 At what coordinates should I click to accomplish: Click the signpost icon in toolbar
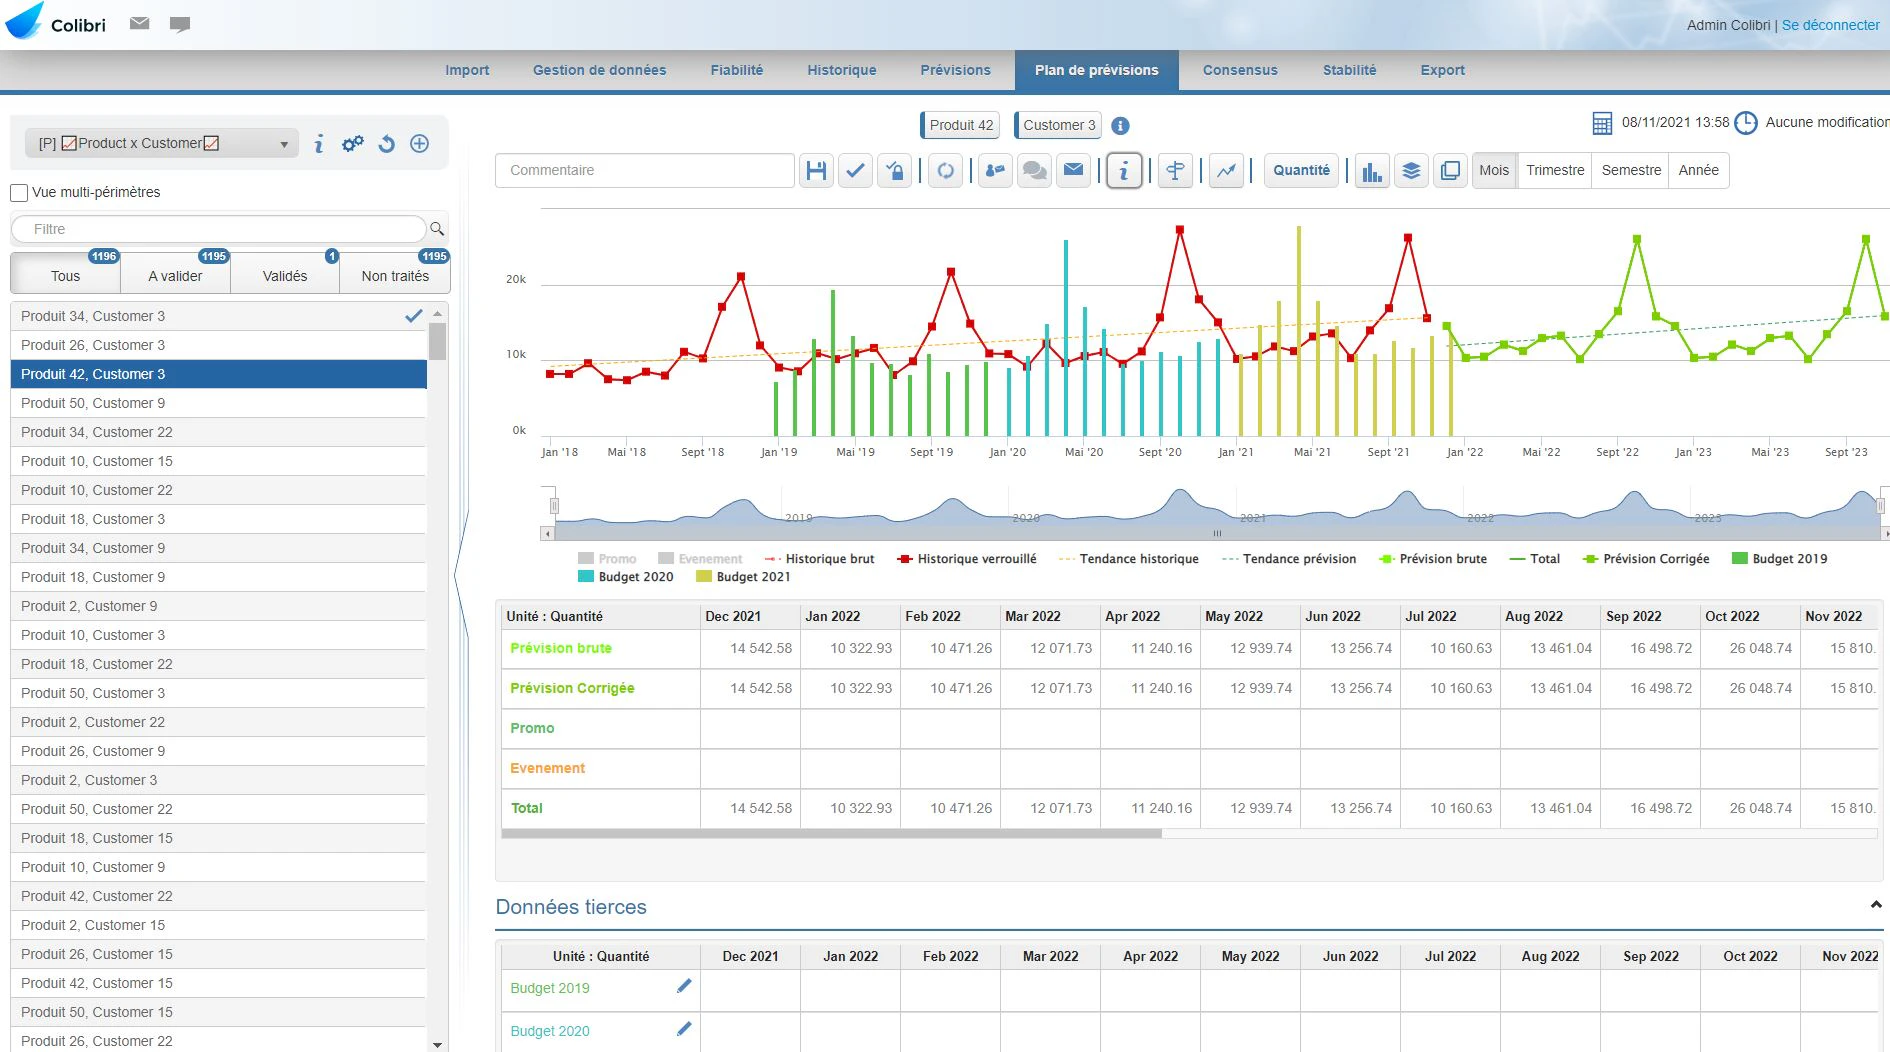click(1175, 171)
